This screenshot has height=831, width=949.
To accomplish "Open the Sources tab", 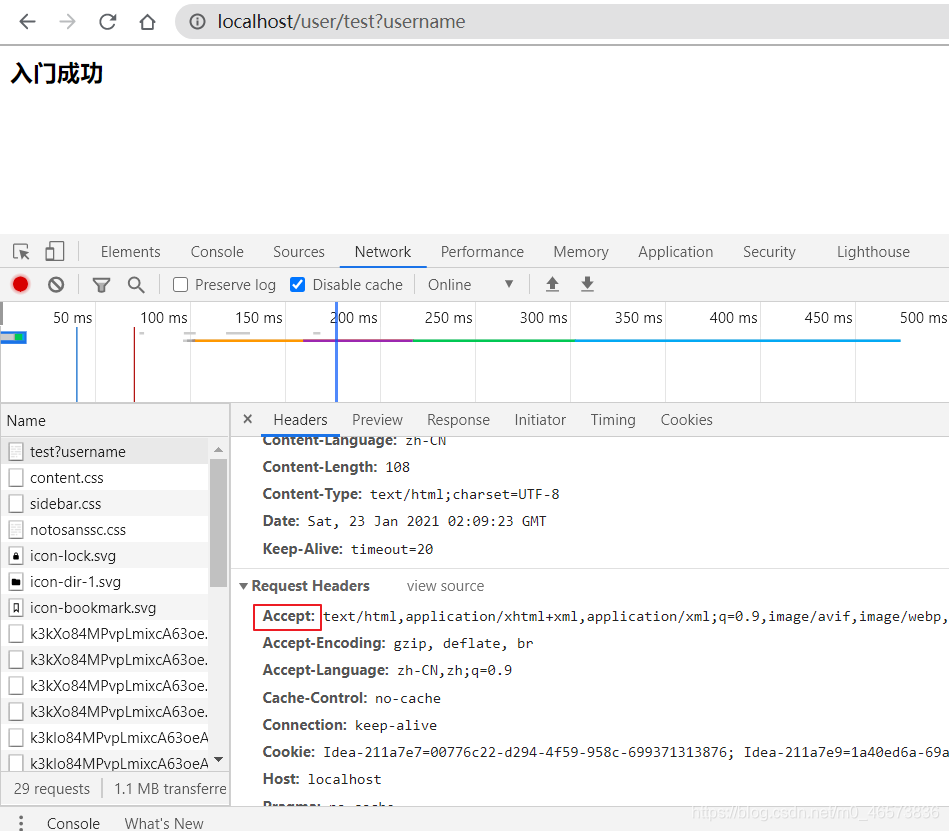I will (x=299, y=252).
